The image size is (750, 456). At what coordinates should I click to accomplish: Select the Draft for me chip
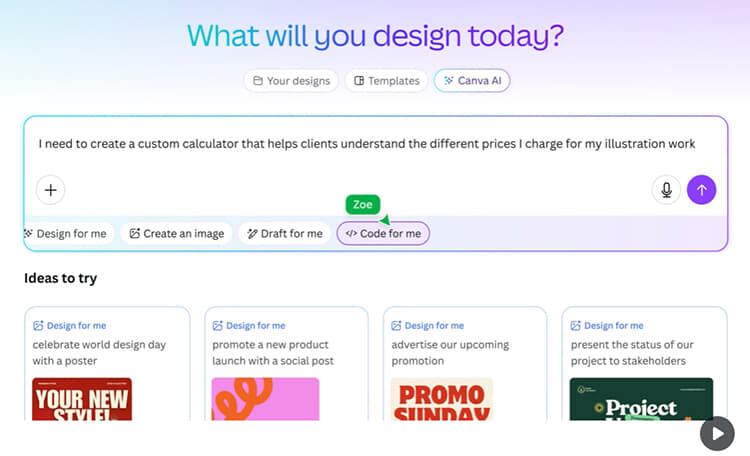285,234
